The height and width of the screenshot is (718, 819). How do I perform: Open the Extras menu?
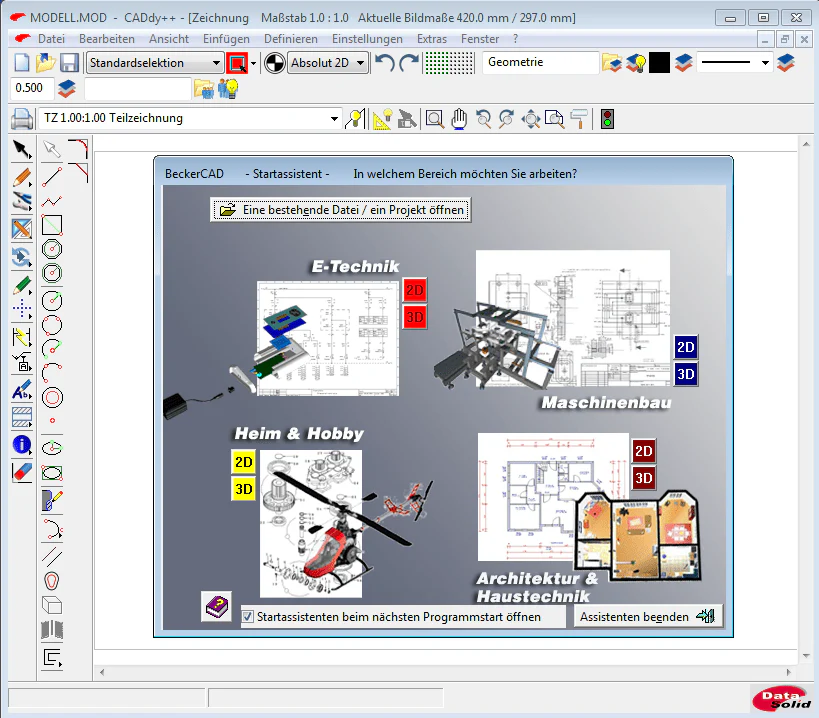pos(431,39)
